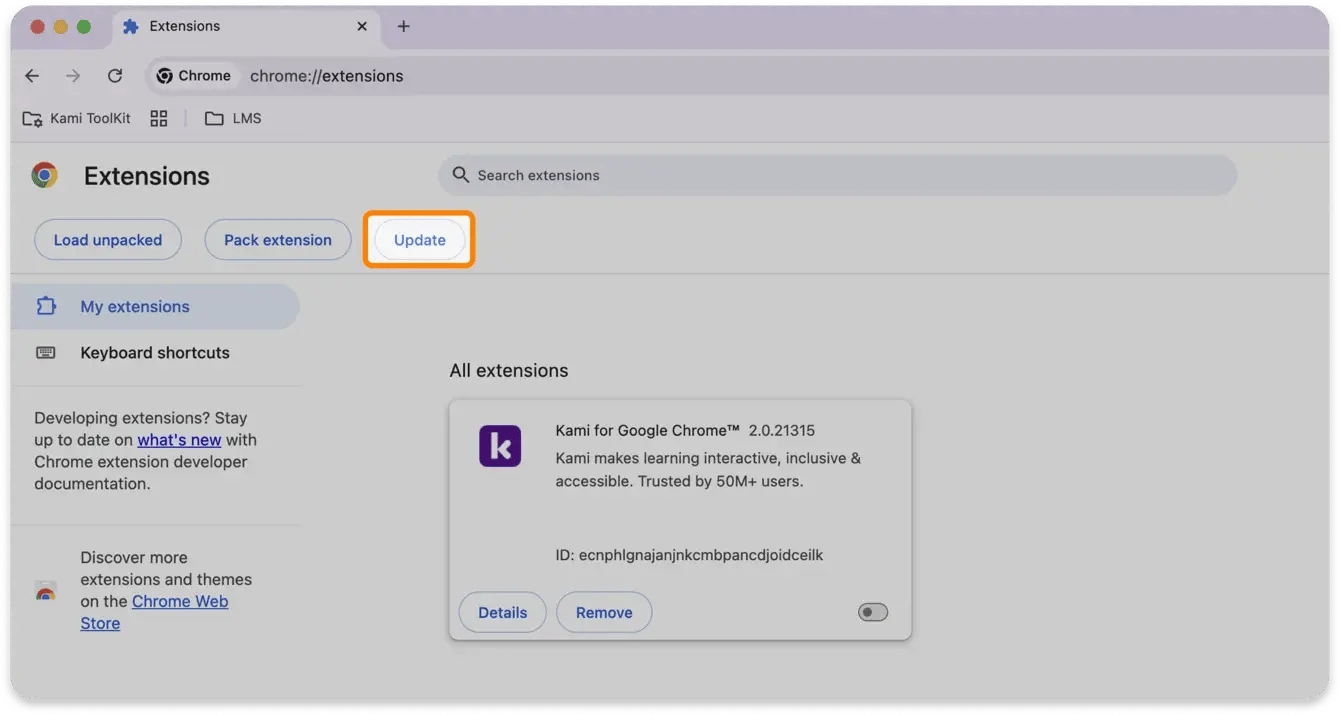Remove the Kami for Google Chrome extension

[x=604, y=613]
